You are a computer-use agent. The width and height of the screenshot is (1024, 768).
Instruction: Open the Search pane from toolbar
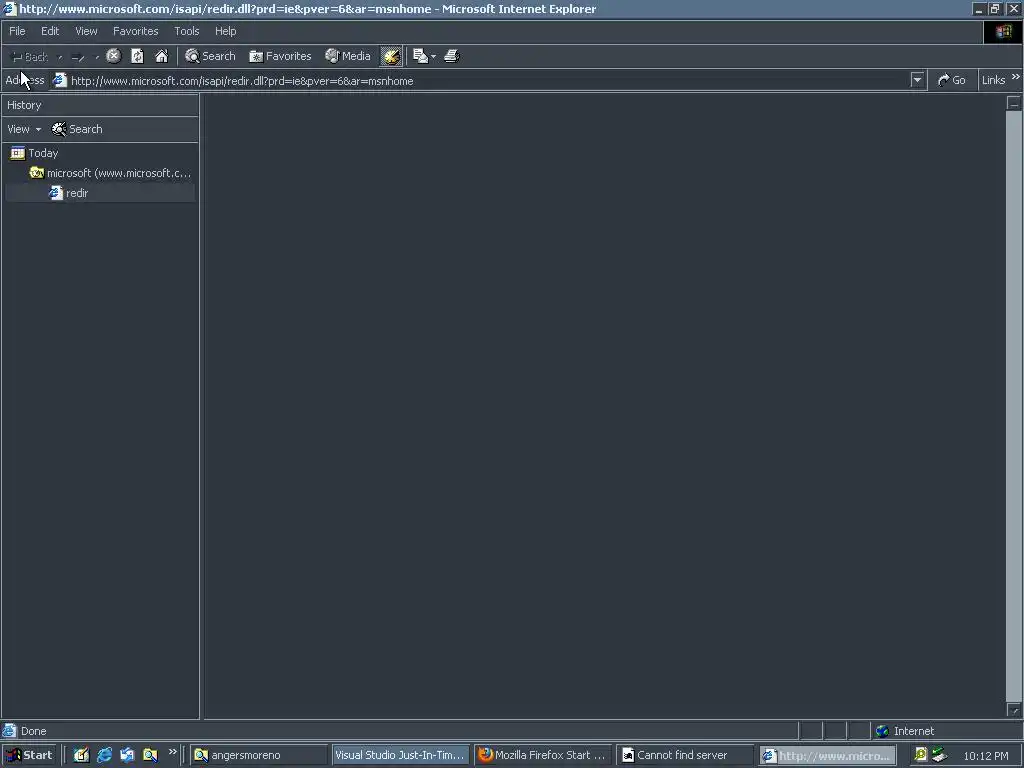(x=210, y=56)
